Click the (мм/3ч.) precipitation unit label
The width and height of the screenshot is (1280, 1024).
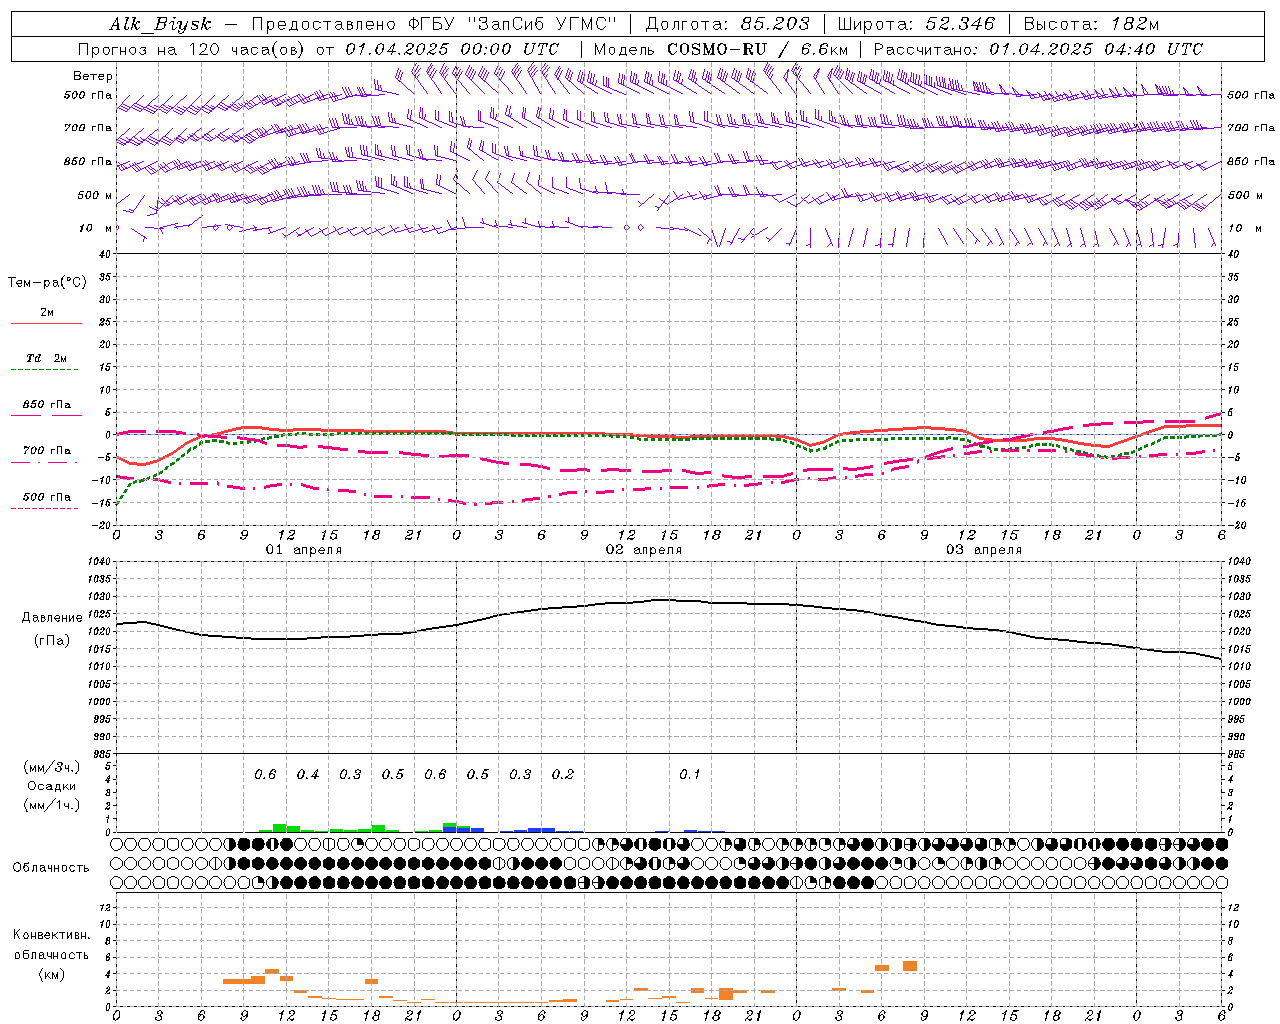[51, 768]
